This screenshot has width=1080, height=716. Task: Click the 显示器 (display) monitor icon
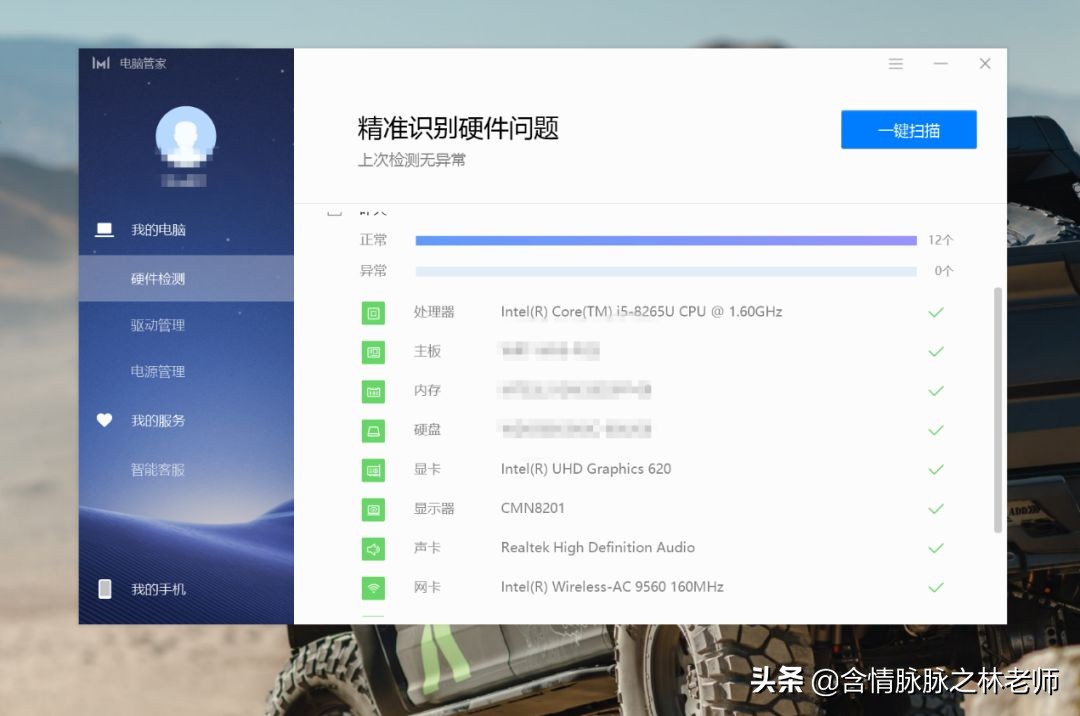tap(373, 509)
